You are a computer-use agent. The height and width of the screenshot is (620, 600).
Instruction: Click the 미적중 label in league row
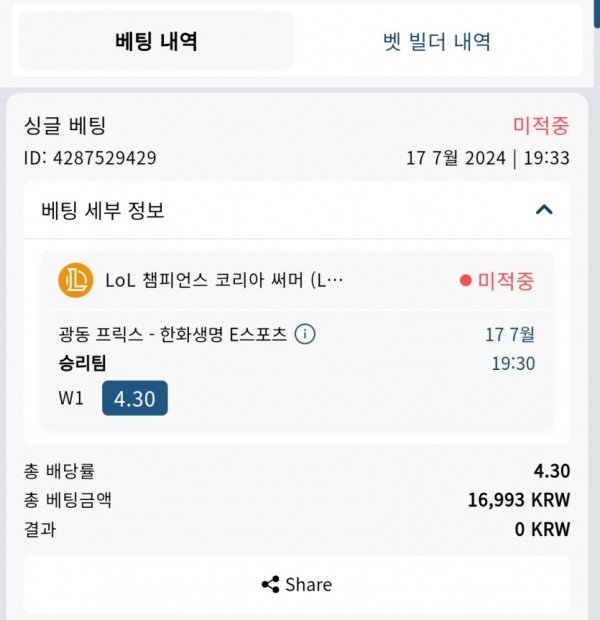coord(506,281)
